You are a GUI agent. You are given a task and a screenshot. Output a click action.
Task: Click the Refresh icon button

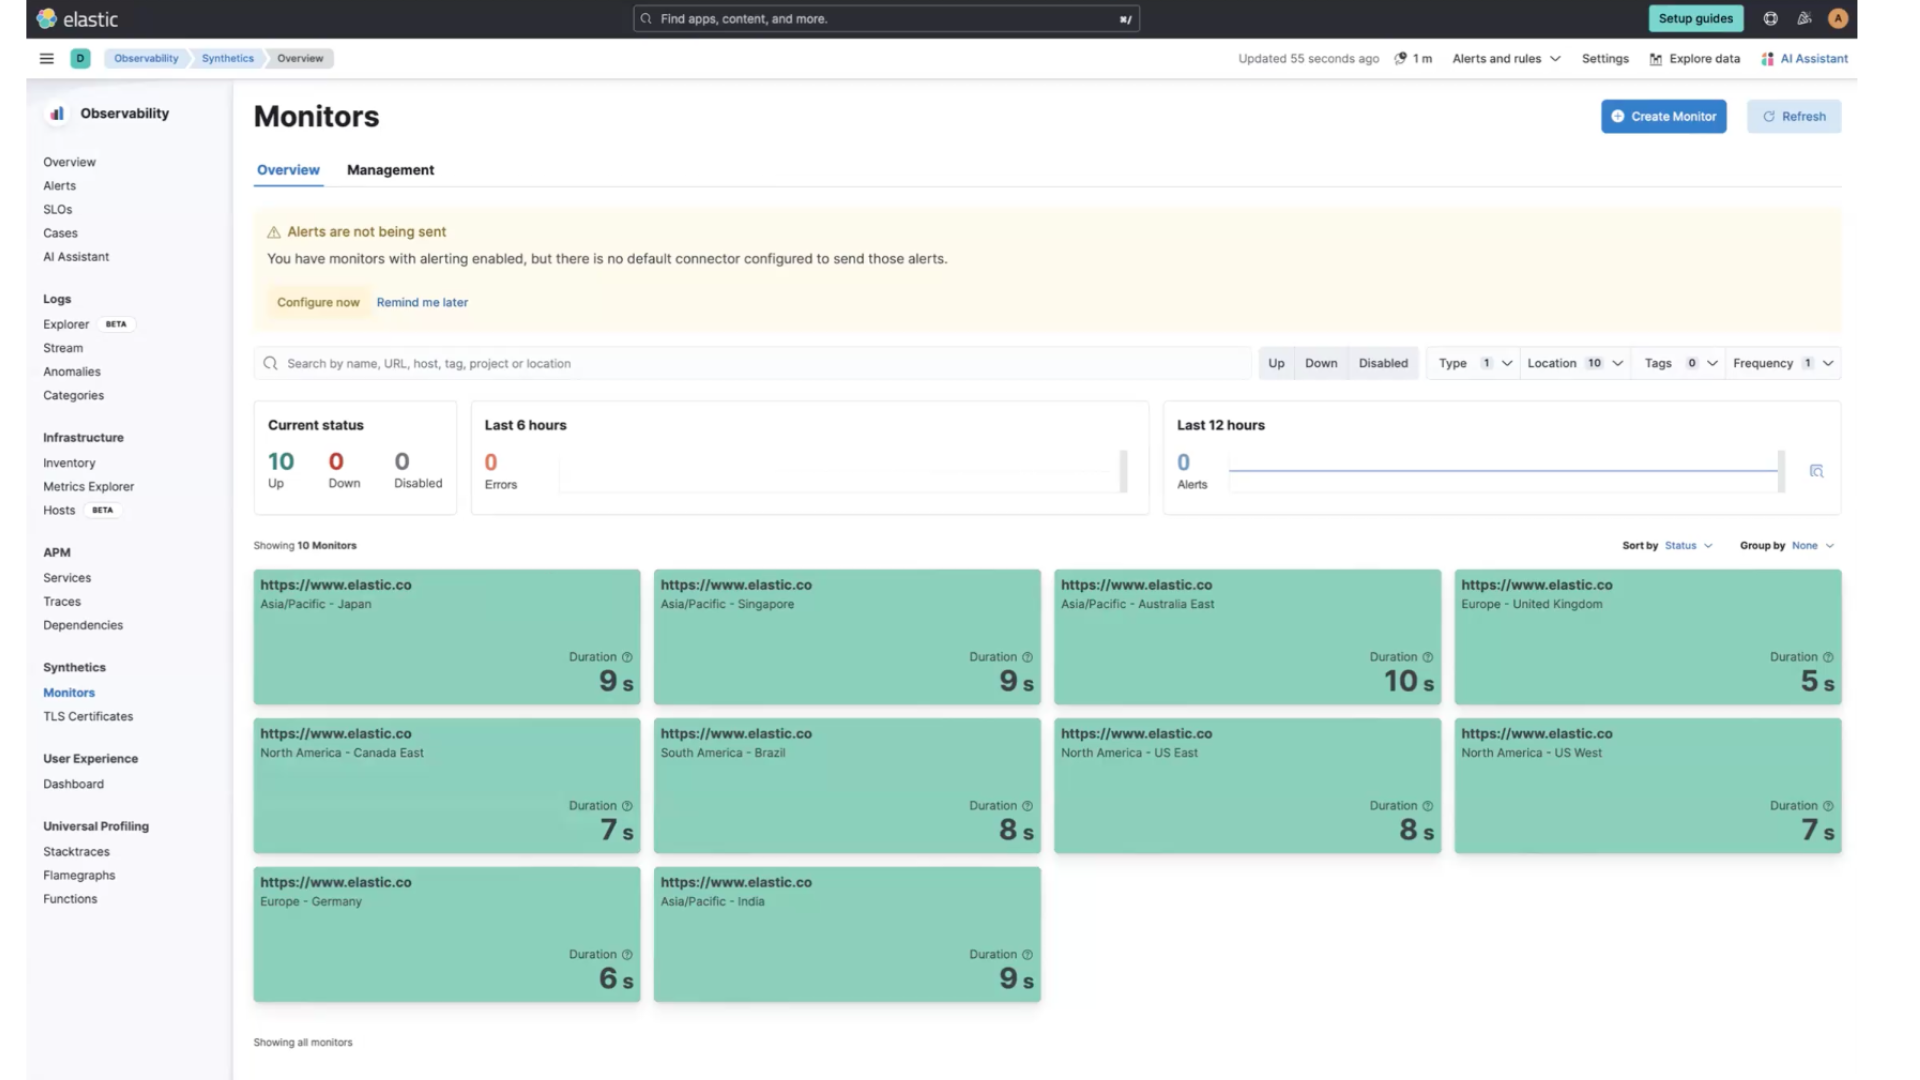1771,116
